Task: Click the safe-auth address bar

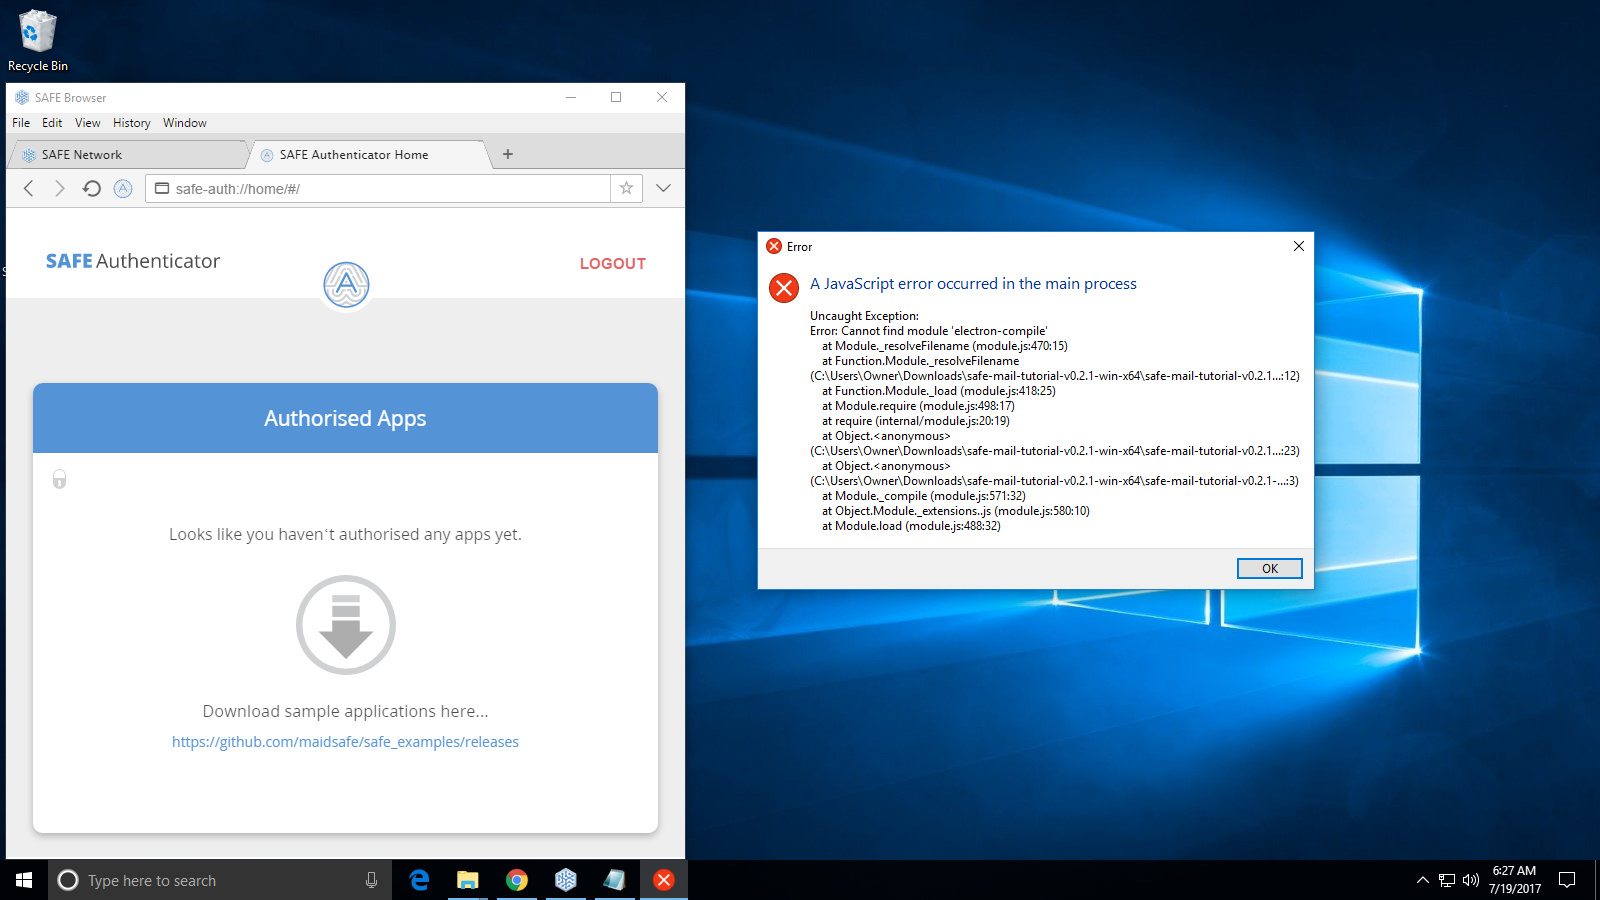Action: pyautogui.click(x=378, y=188)
